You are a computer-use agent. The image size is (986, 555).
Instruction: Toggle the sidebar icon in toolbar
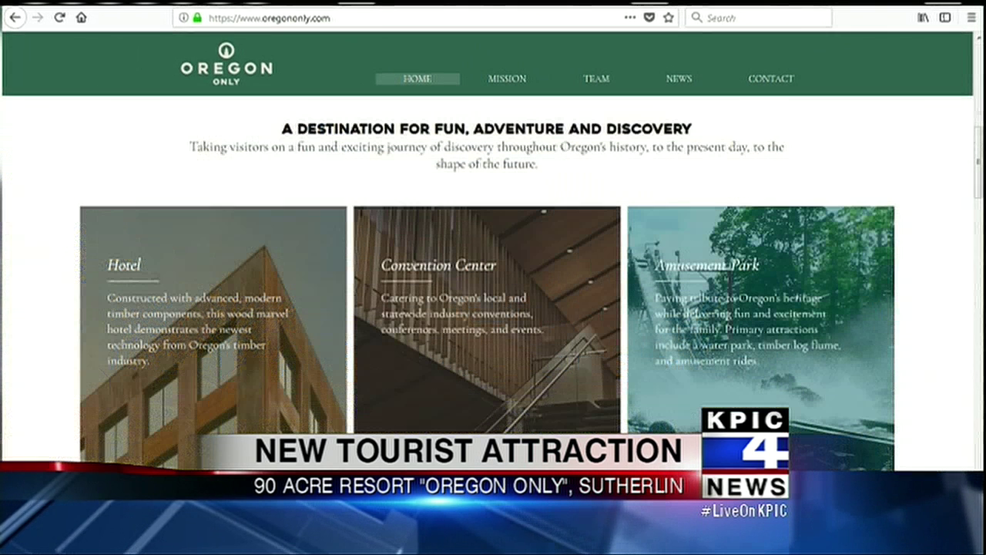tap(945, 18)
